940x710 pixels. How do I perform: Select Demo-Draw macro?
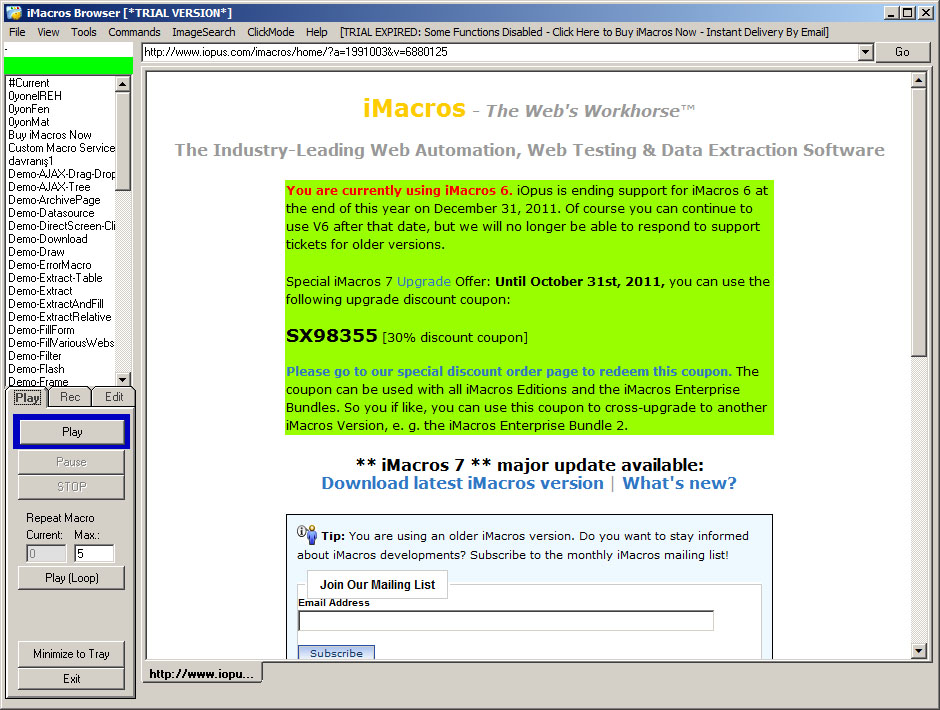pos(61,252)
